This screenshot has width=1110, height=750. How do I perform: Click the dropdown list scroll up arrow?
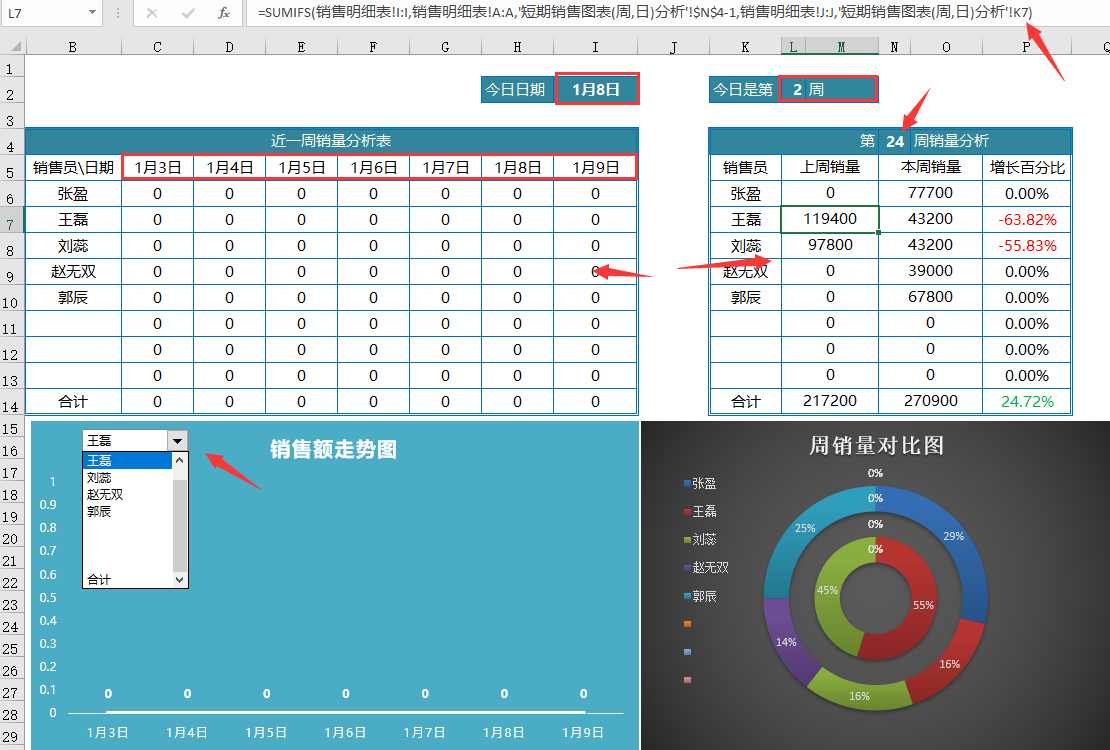180,460
